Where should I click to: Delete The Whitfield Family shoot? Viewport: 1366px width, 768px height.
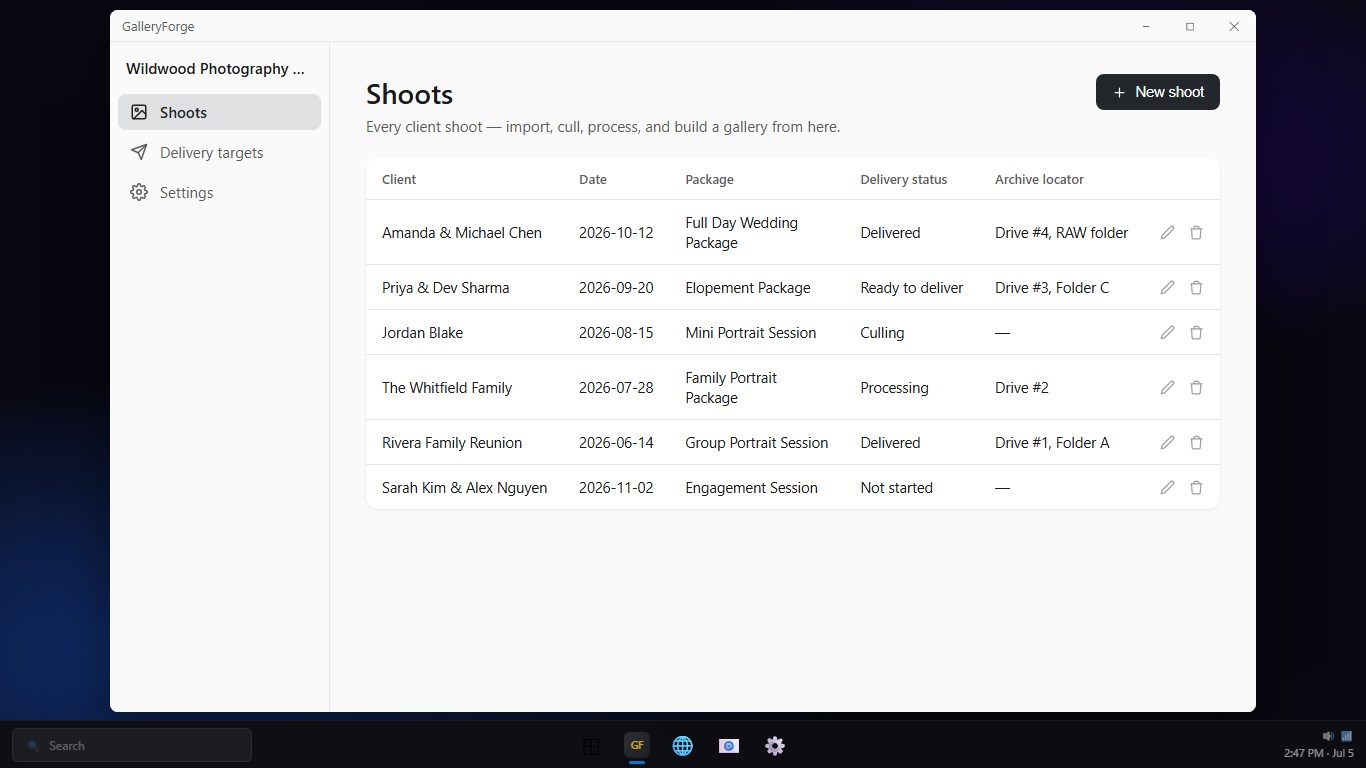click(1196, 387)
